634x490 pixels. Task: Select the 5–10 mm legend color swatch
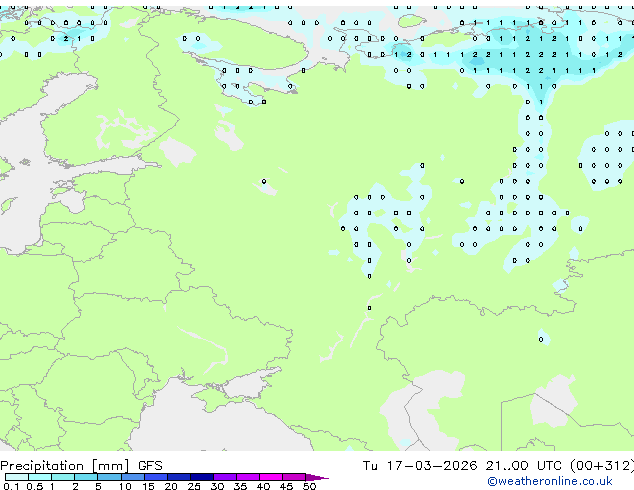pos(109,477)
